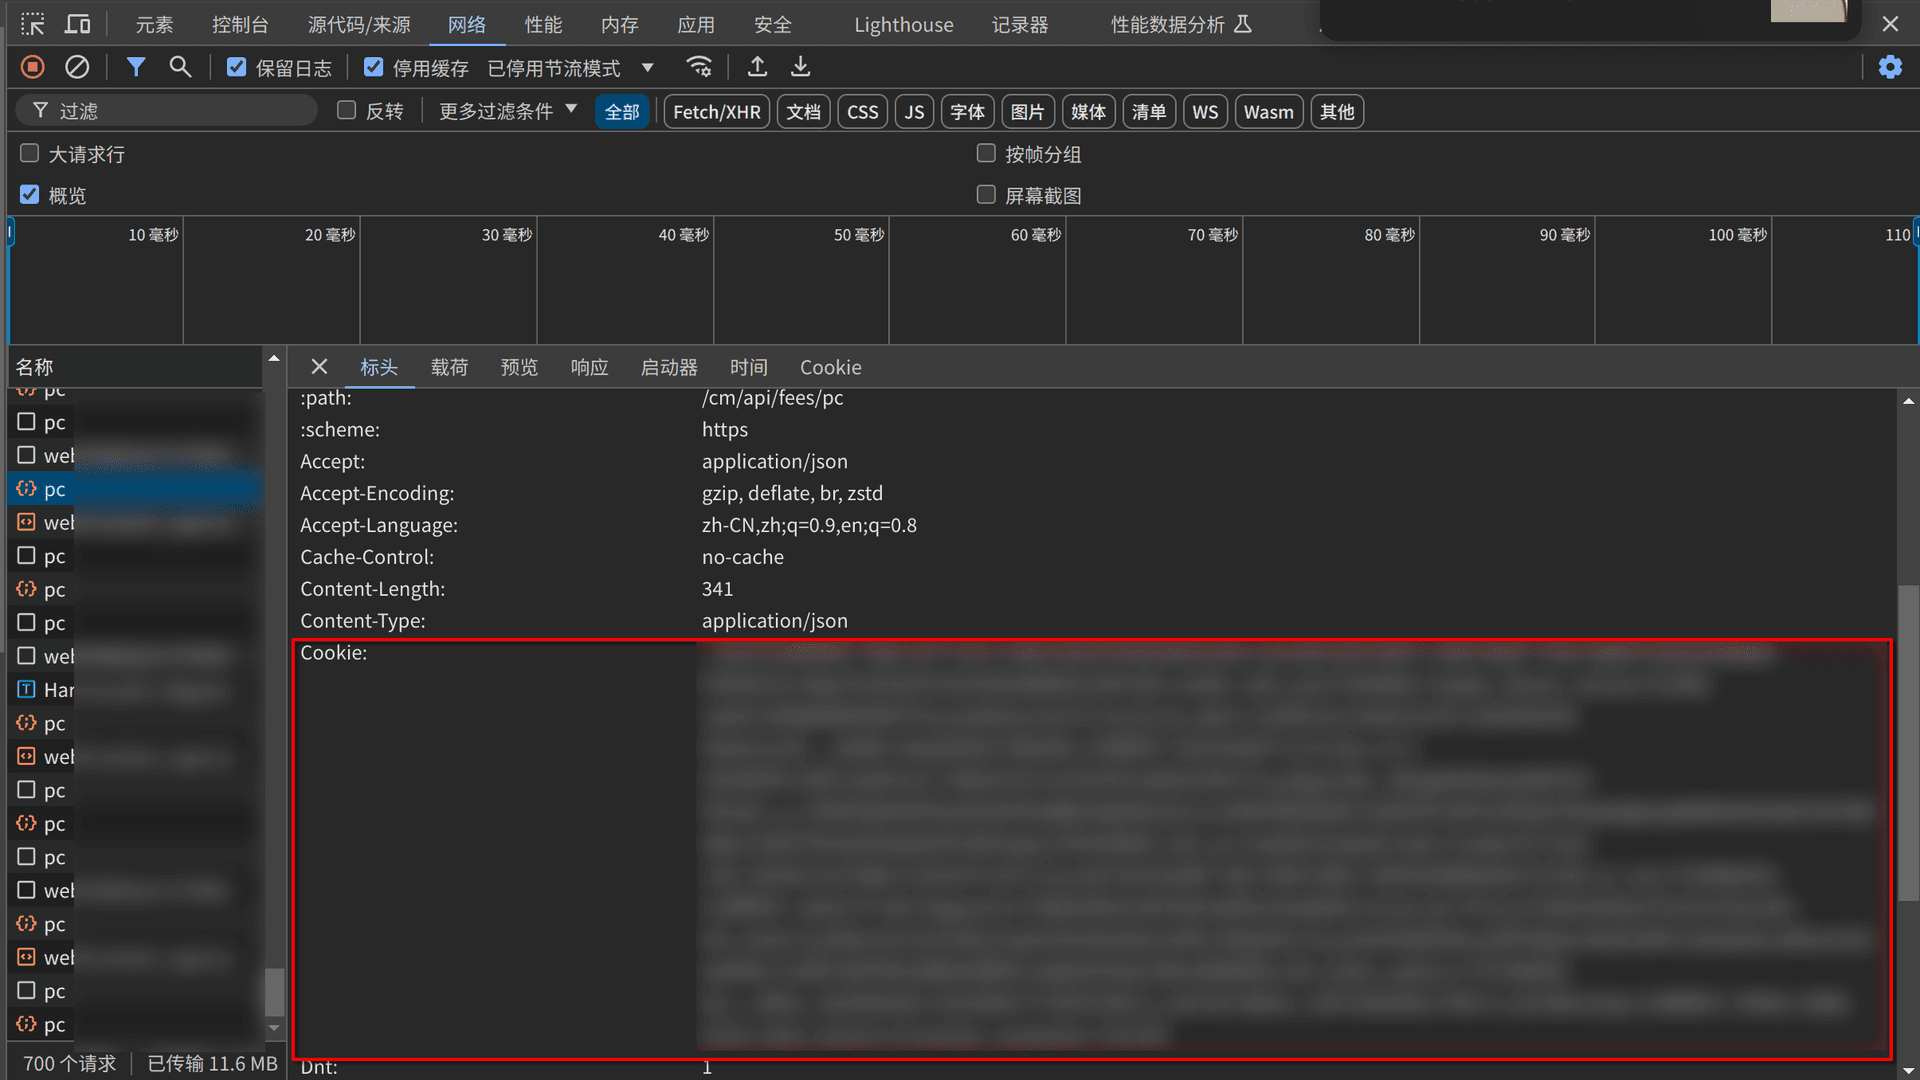The width and height of the screenshot is (1920, 1080).
Task: Open the network conditions Wi-Fi icon
Action: (699, 67)
